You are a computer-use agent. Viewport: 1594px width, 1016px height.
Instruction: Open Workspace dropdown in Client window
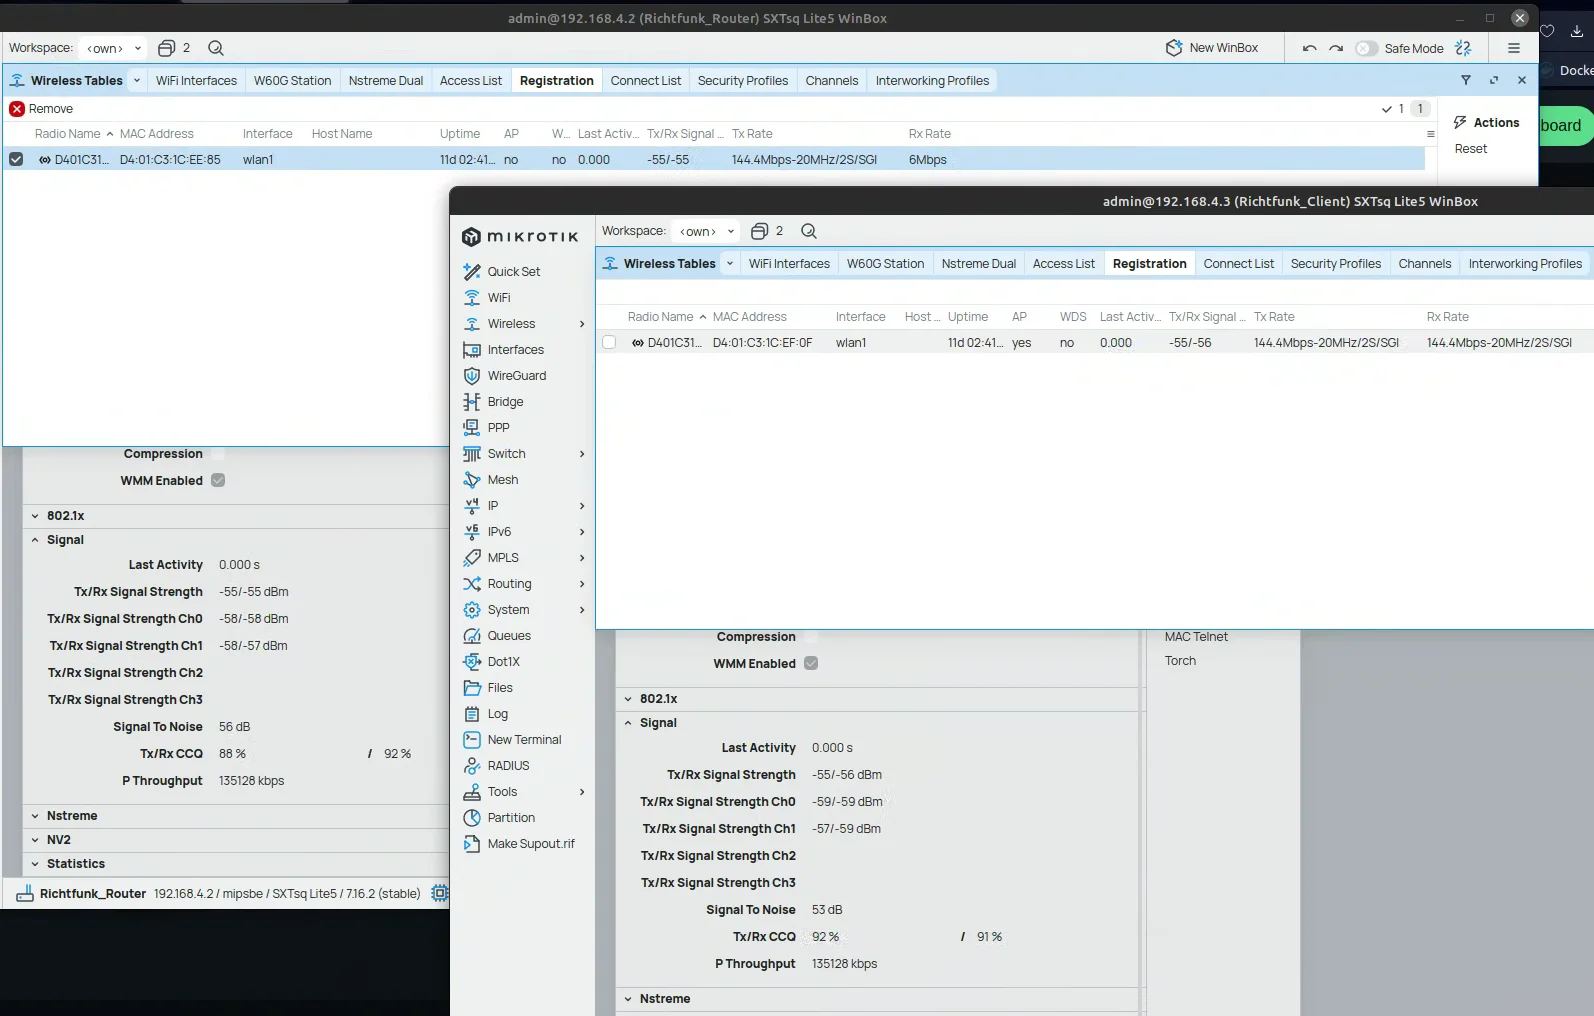point(706,231)
